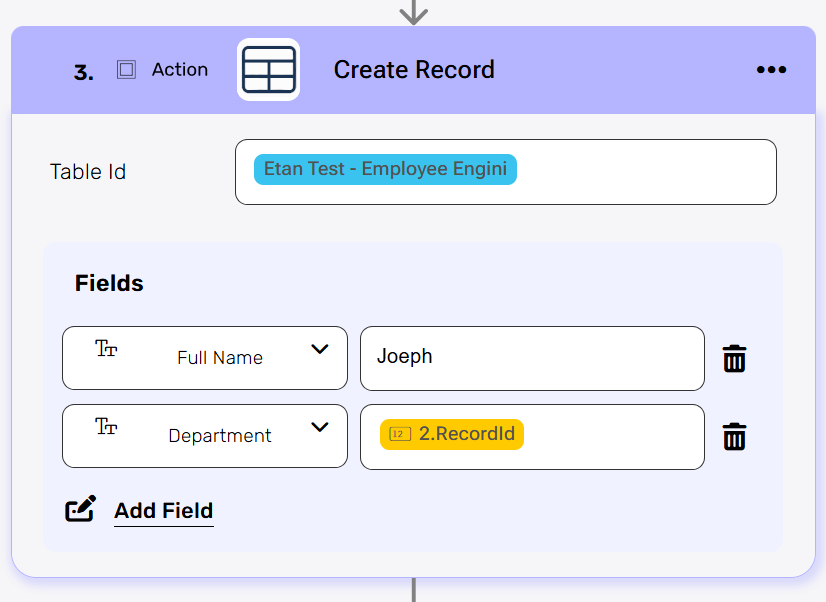Click the text-type icon beside Department
Screen dimensions: 826x602
click(x=106, y=427)
